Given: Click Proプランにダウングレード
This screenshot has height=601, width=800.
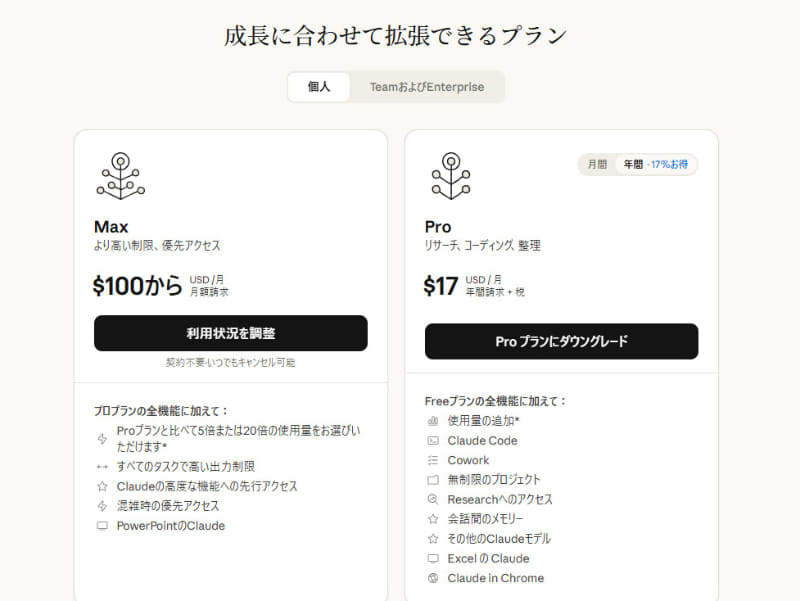Looking at the screenshot, I should 562,341.
